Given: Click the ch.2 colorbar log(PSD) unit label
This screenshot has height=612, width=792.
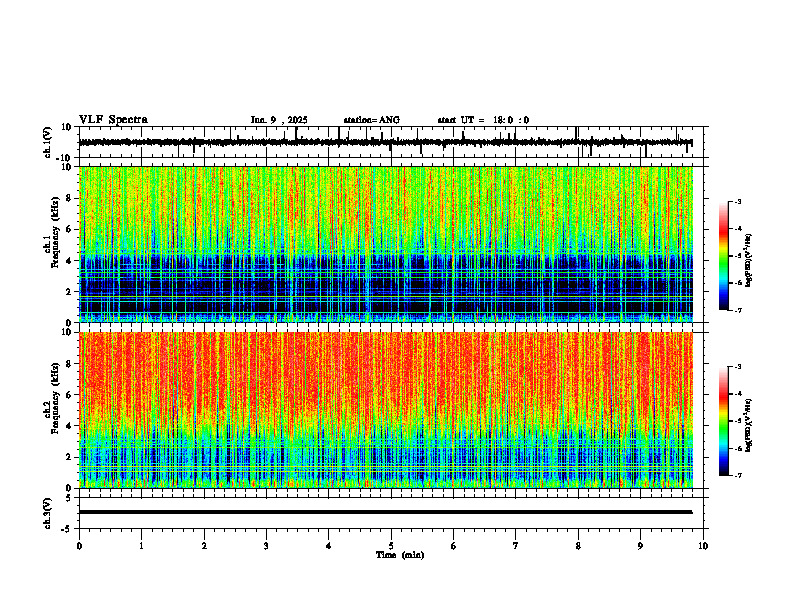Looking at the screenshot, I should pyautogui.click(x=749, y=425).
